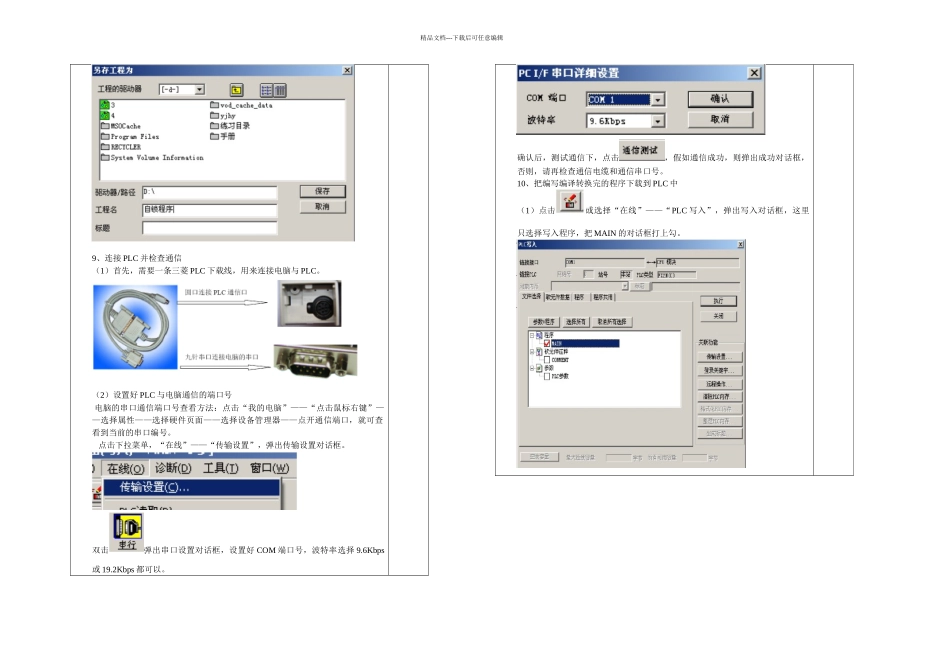
Task: Close the PC I/F serial settings dialog
Action: pyautogui.click(x=754, y=73)
